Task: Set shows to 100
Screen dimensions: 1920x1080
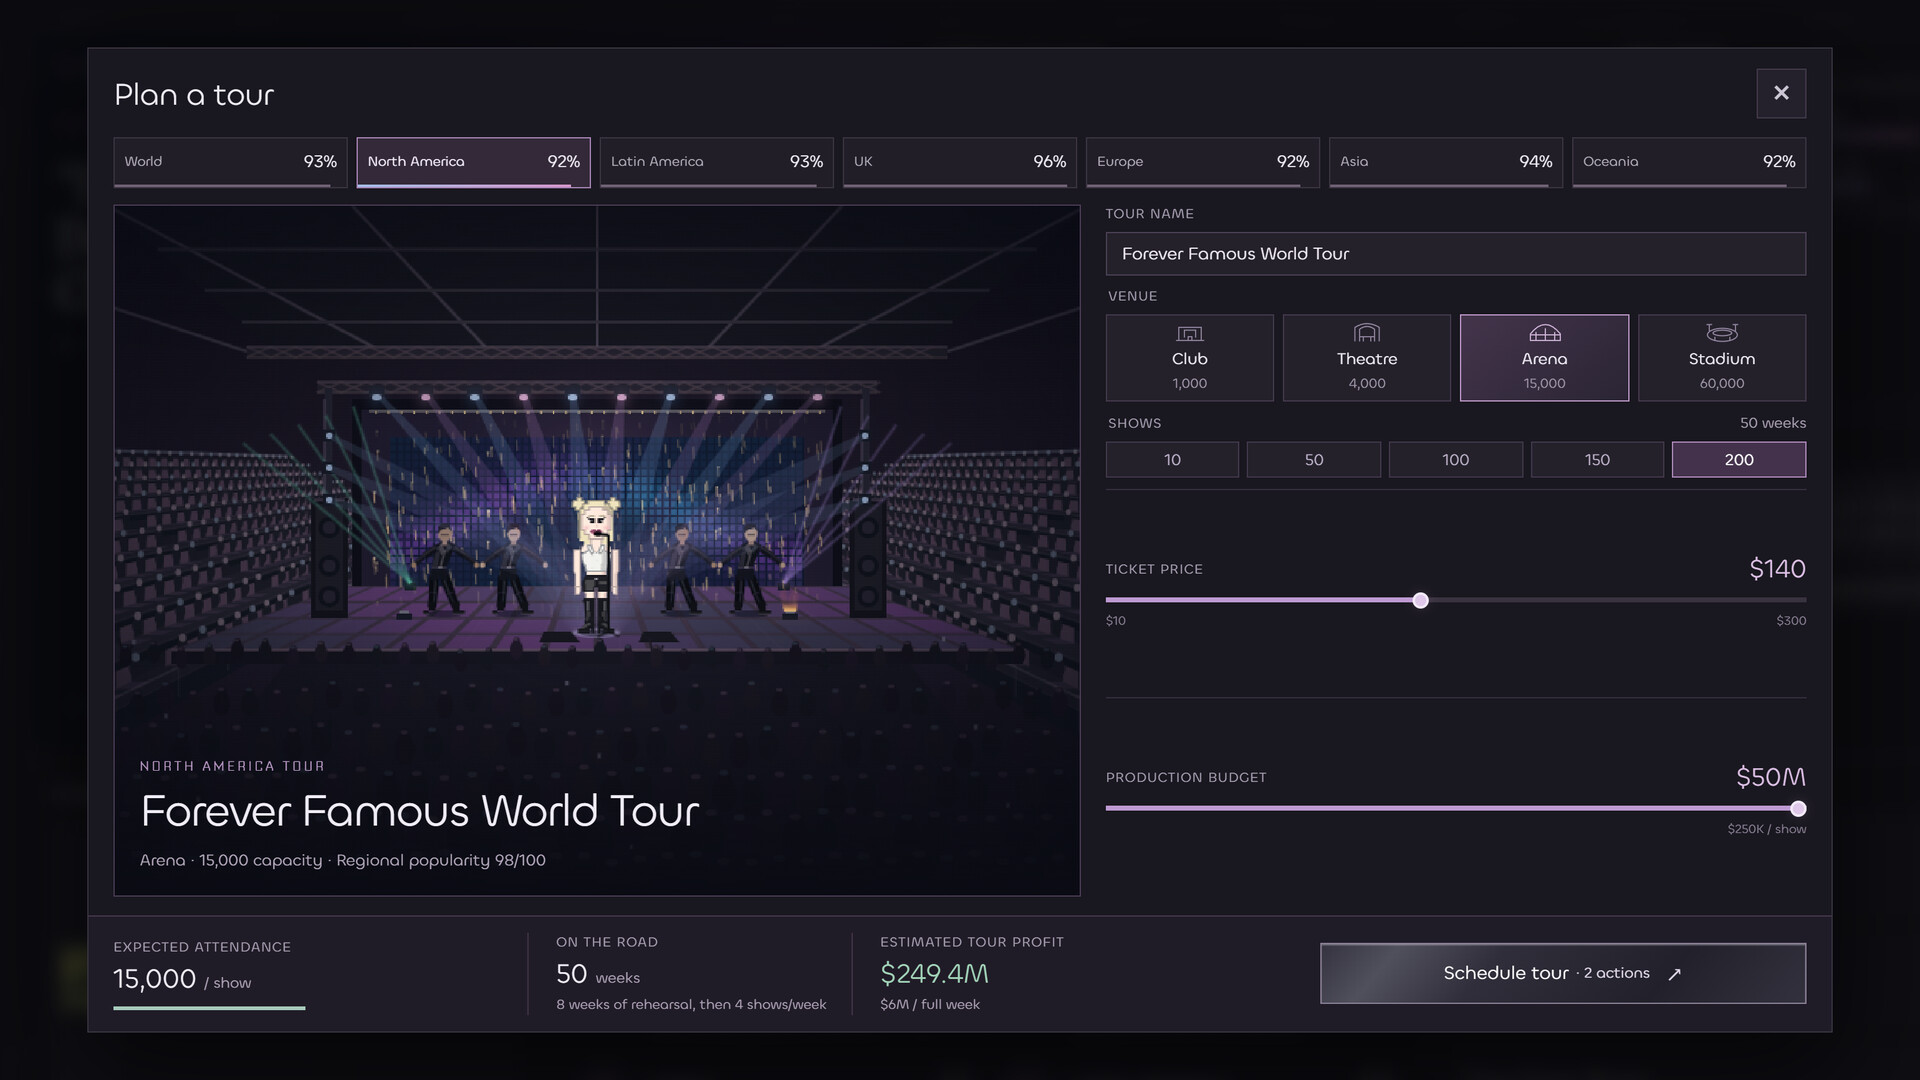Action: point(1456,460)
